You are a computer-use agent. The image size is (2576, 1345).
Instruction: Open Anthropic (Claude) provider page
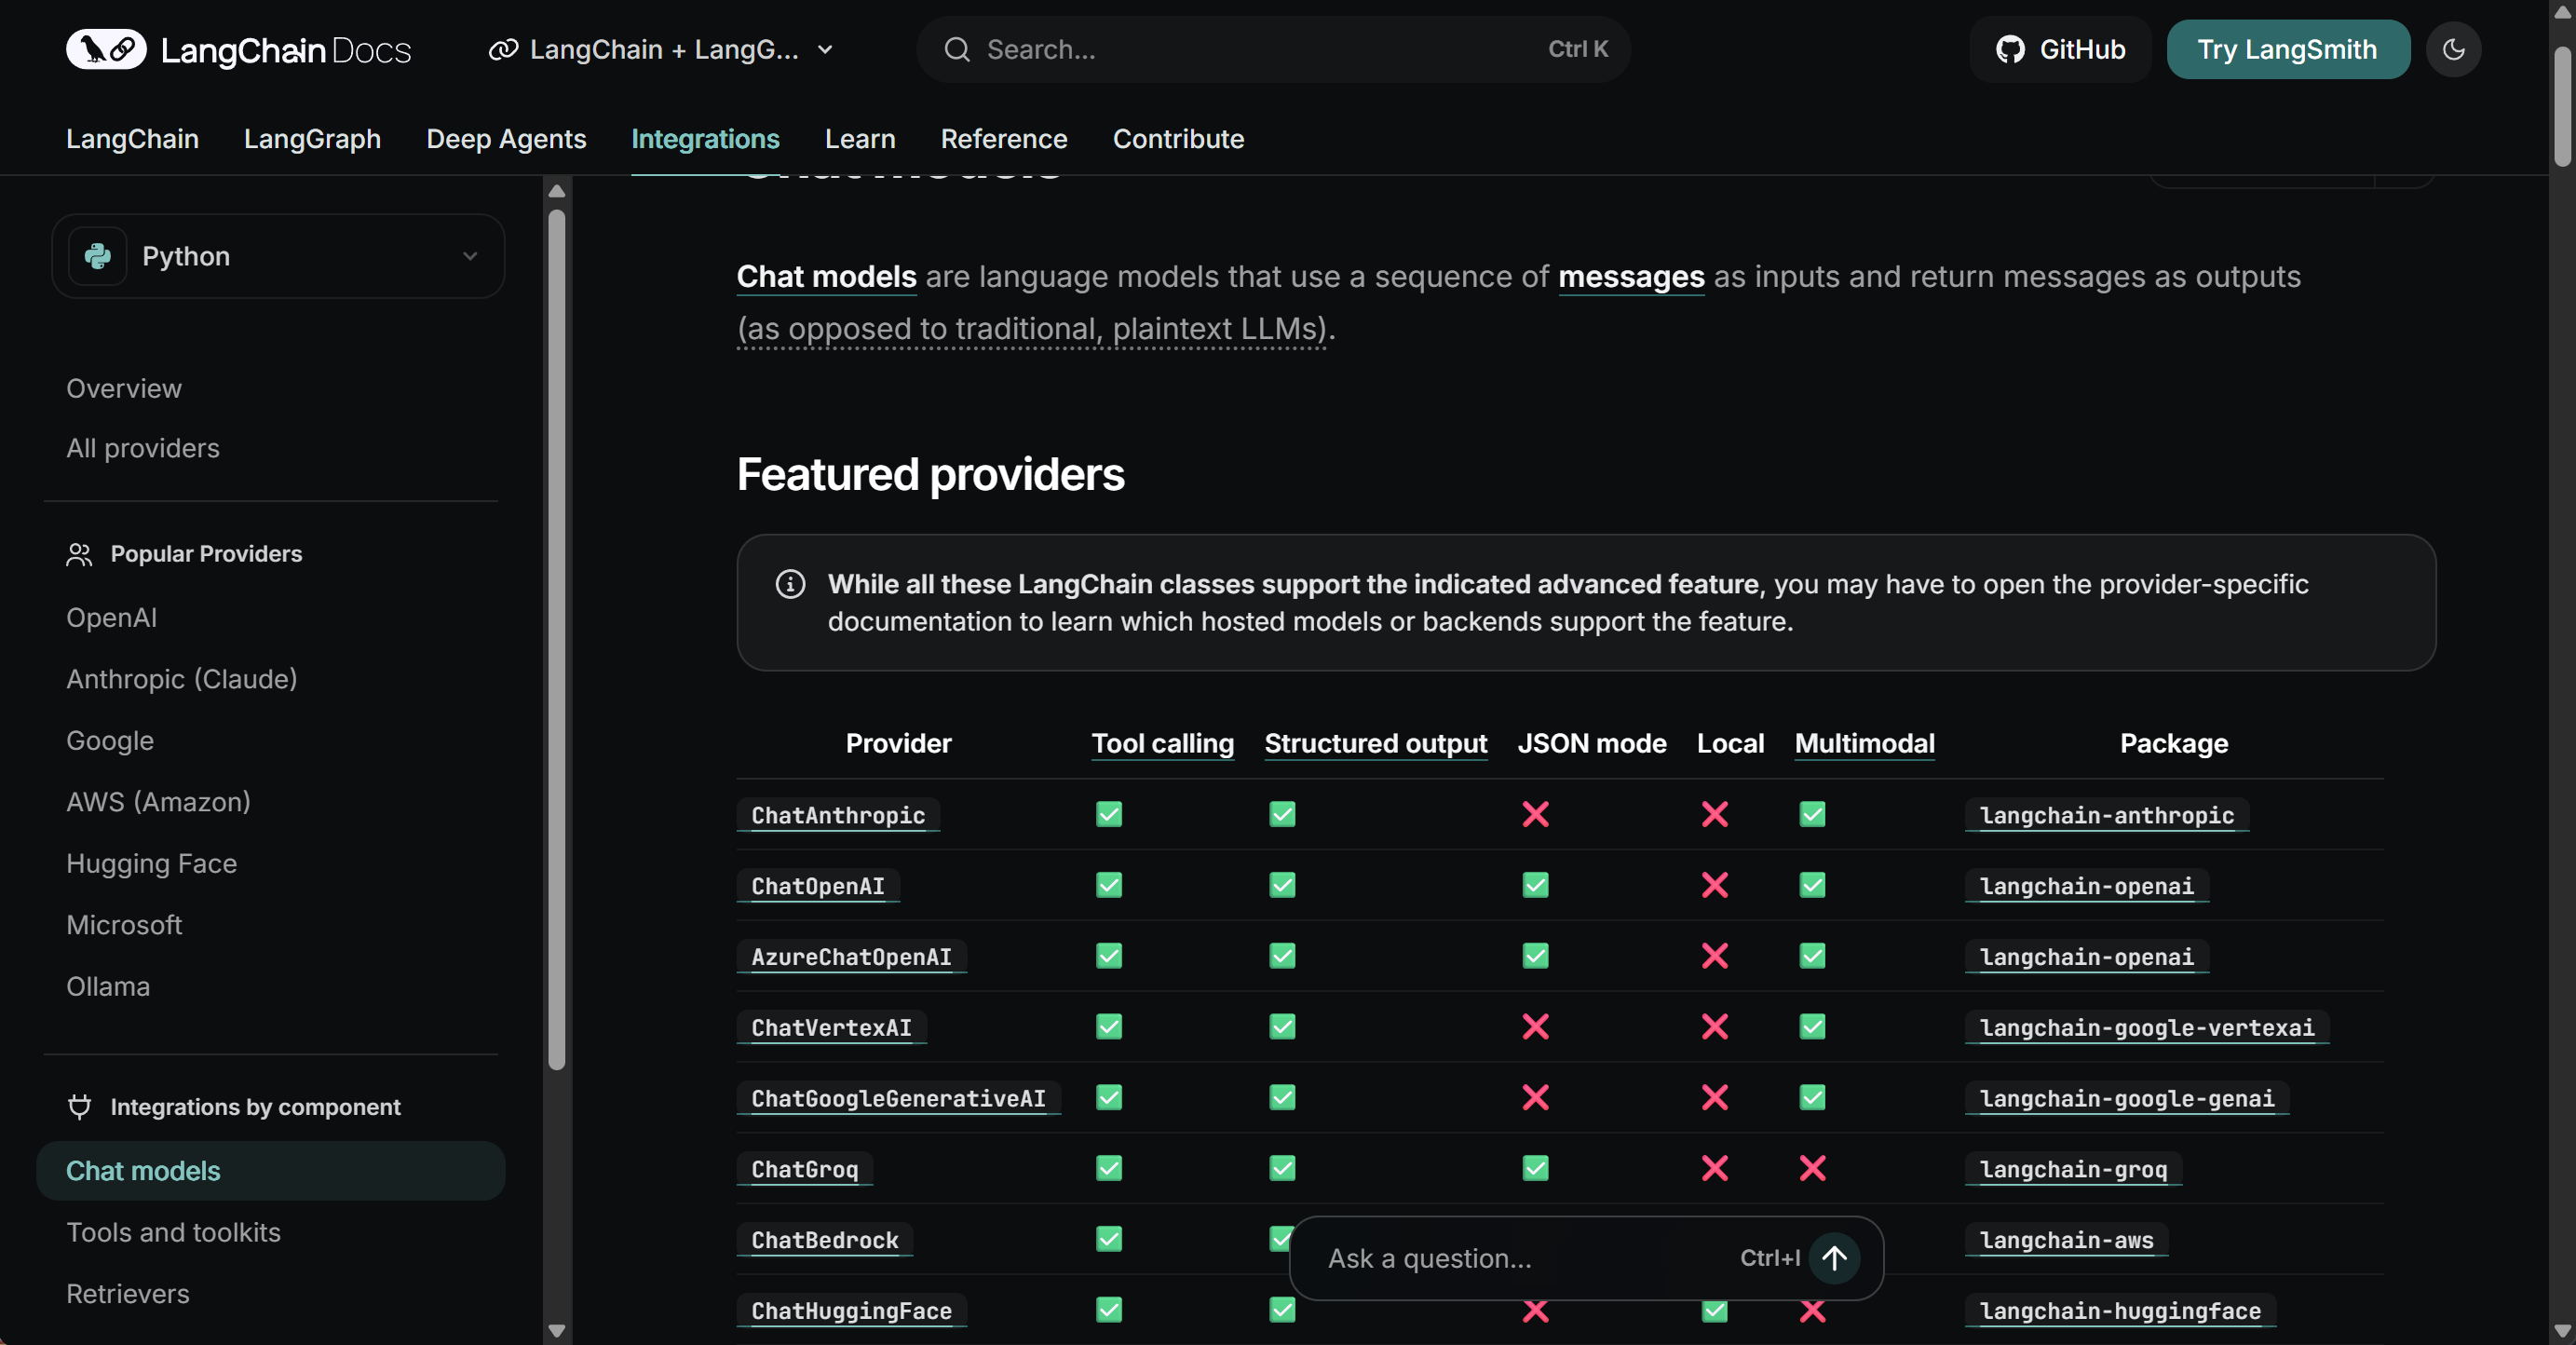click(x=182, y=679)
